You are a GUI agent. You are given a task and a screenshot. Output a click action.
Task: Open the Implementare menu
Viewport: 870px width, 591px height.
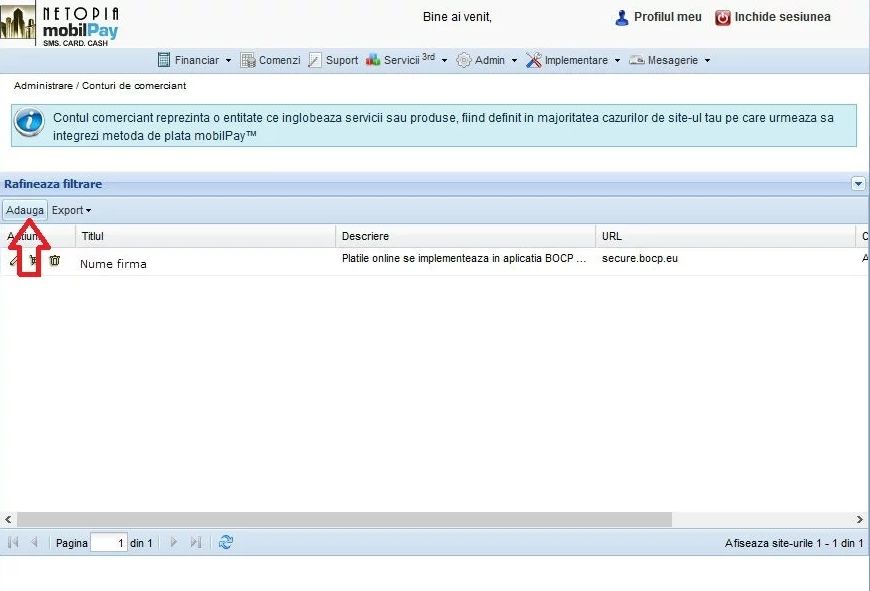pyautogui.click(x=573, y=60)
